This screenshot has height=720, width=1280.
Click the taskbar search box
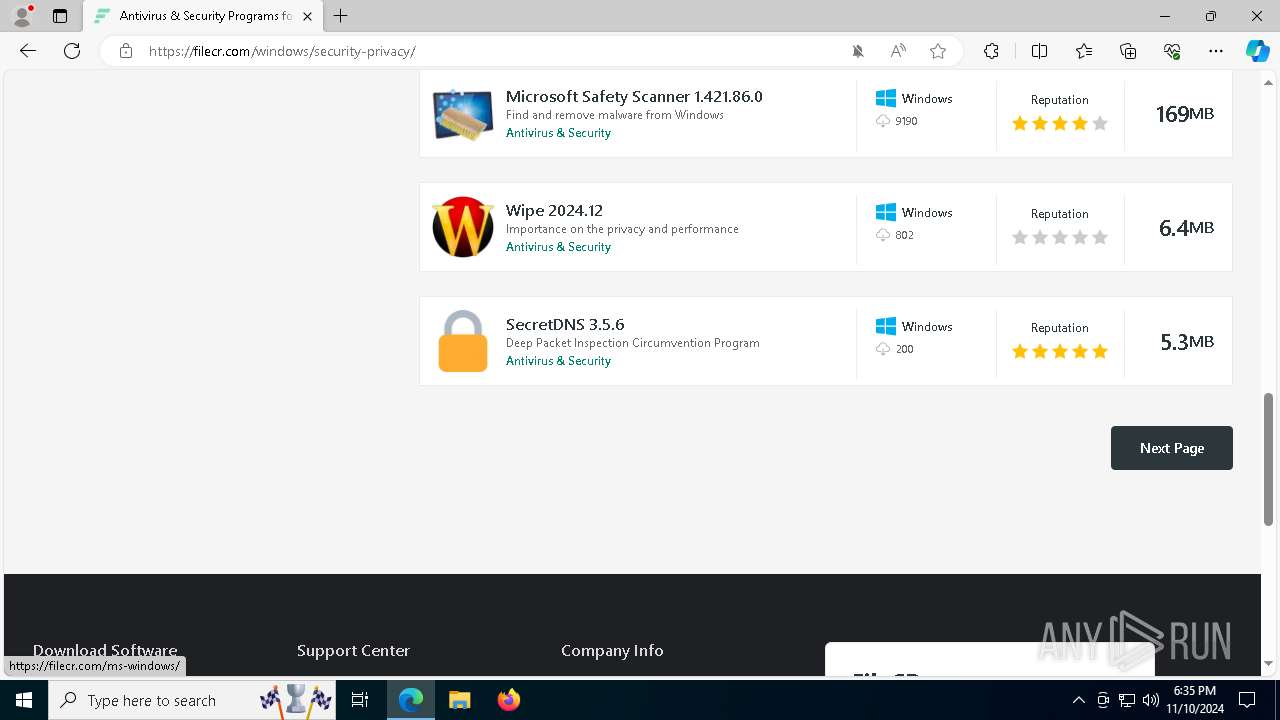pos(193,700)
